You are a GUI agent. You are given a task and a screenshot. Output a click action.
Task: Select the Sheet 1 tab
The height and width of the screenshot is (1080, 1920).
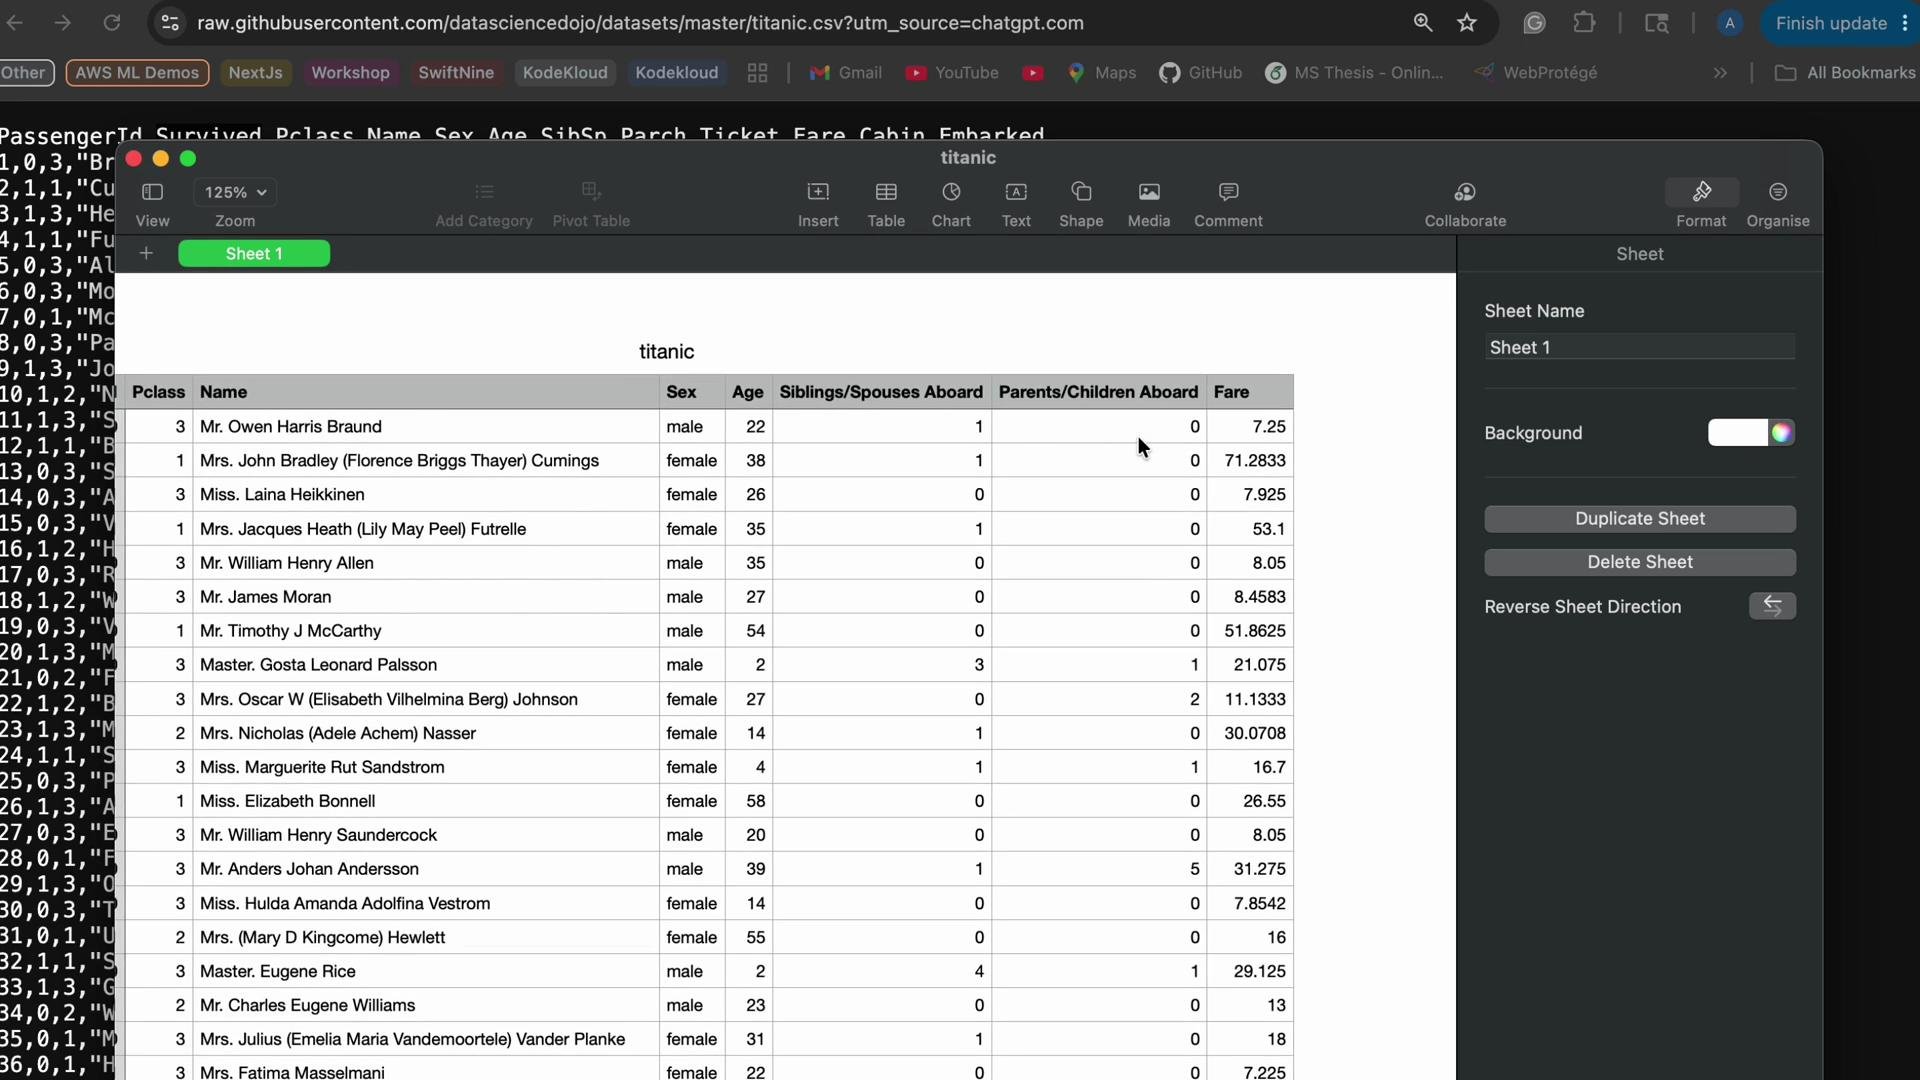pyautogui.click(x=254, y=254)
